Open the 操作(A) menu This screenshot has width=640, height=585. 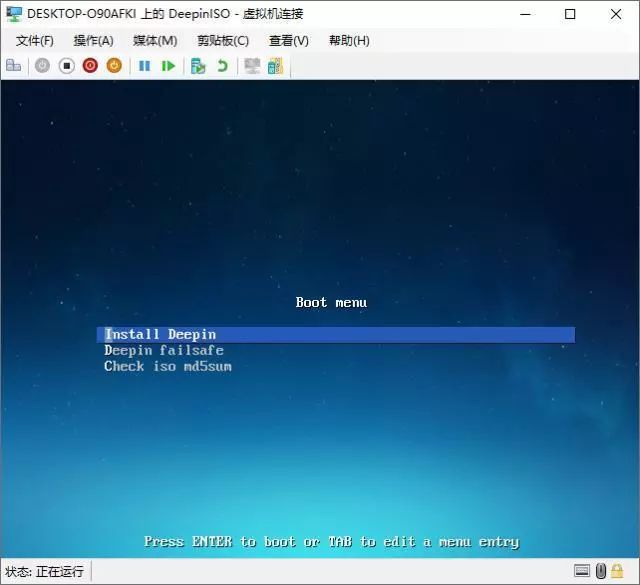93,40
